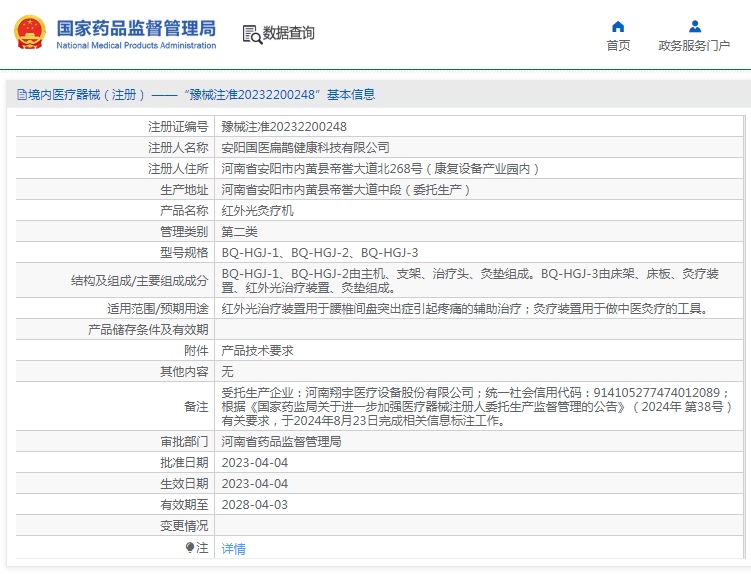
Task: Click the 注册人名称 label
Action: (178, 148)
